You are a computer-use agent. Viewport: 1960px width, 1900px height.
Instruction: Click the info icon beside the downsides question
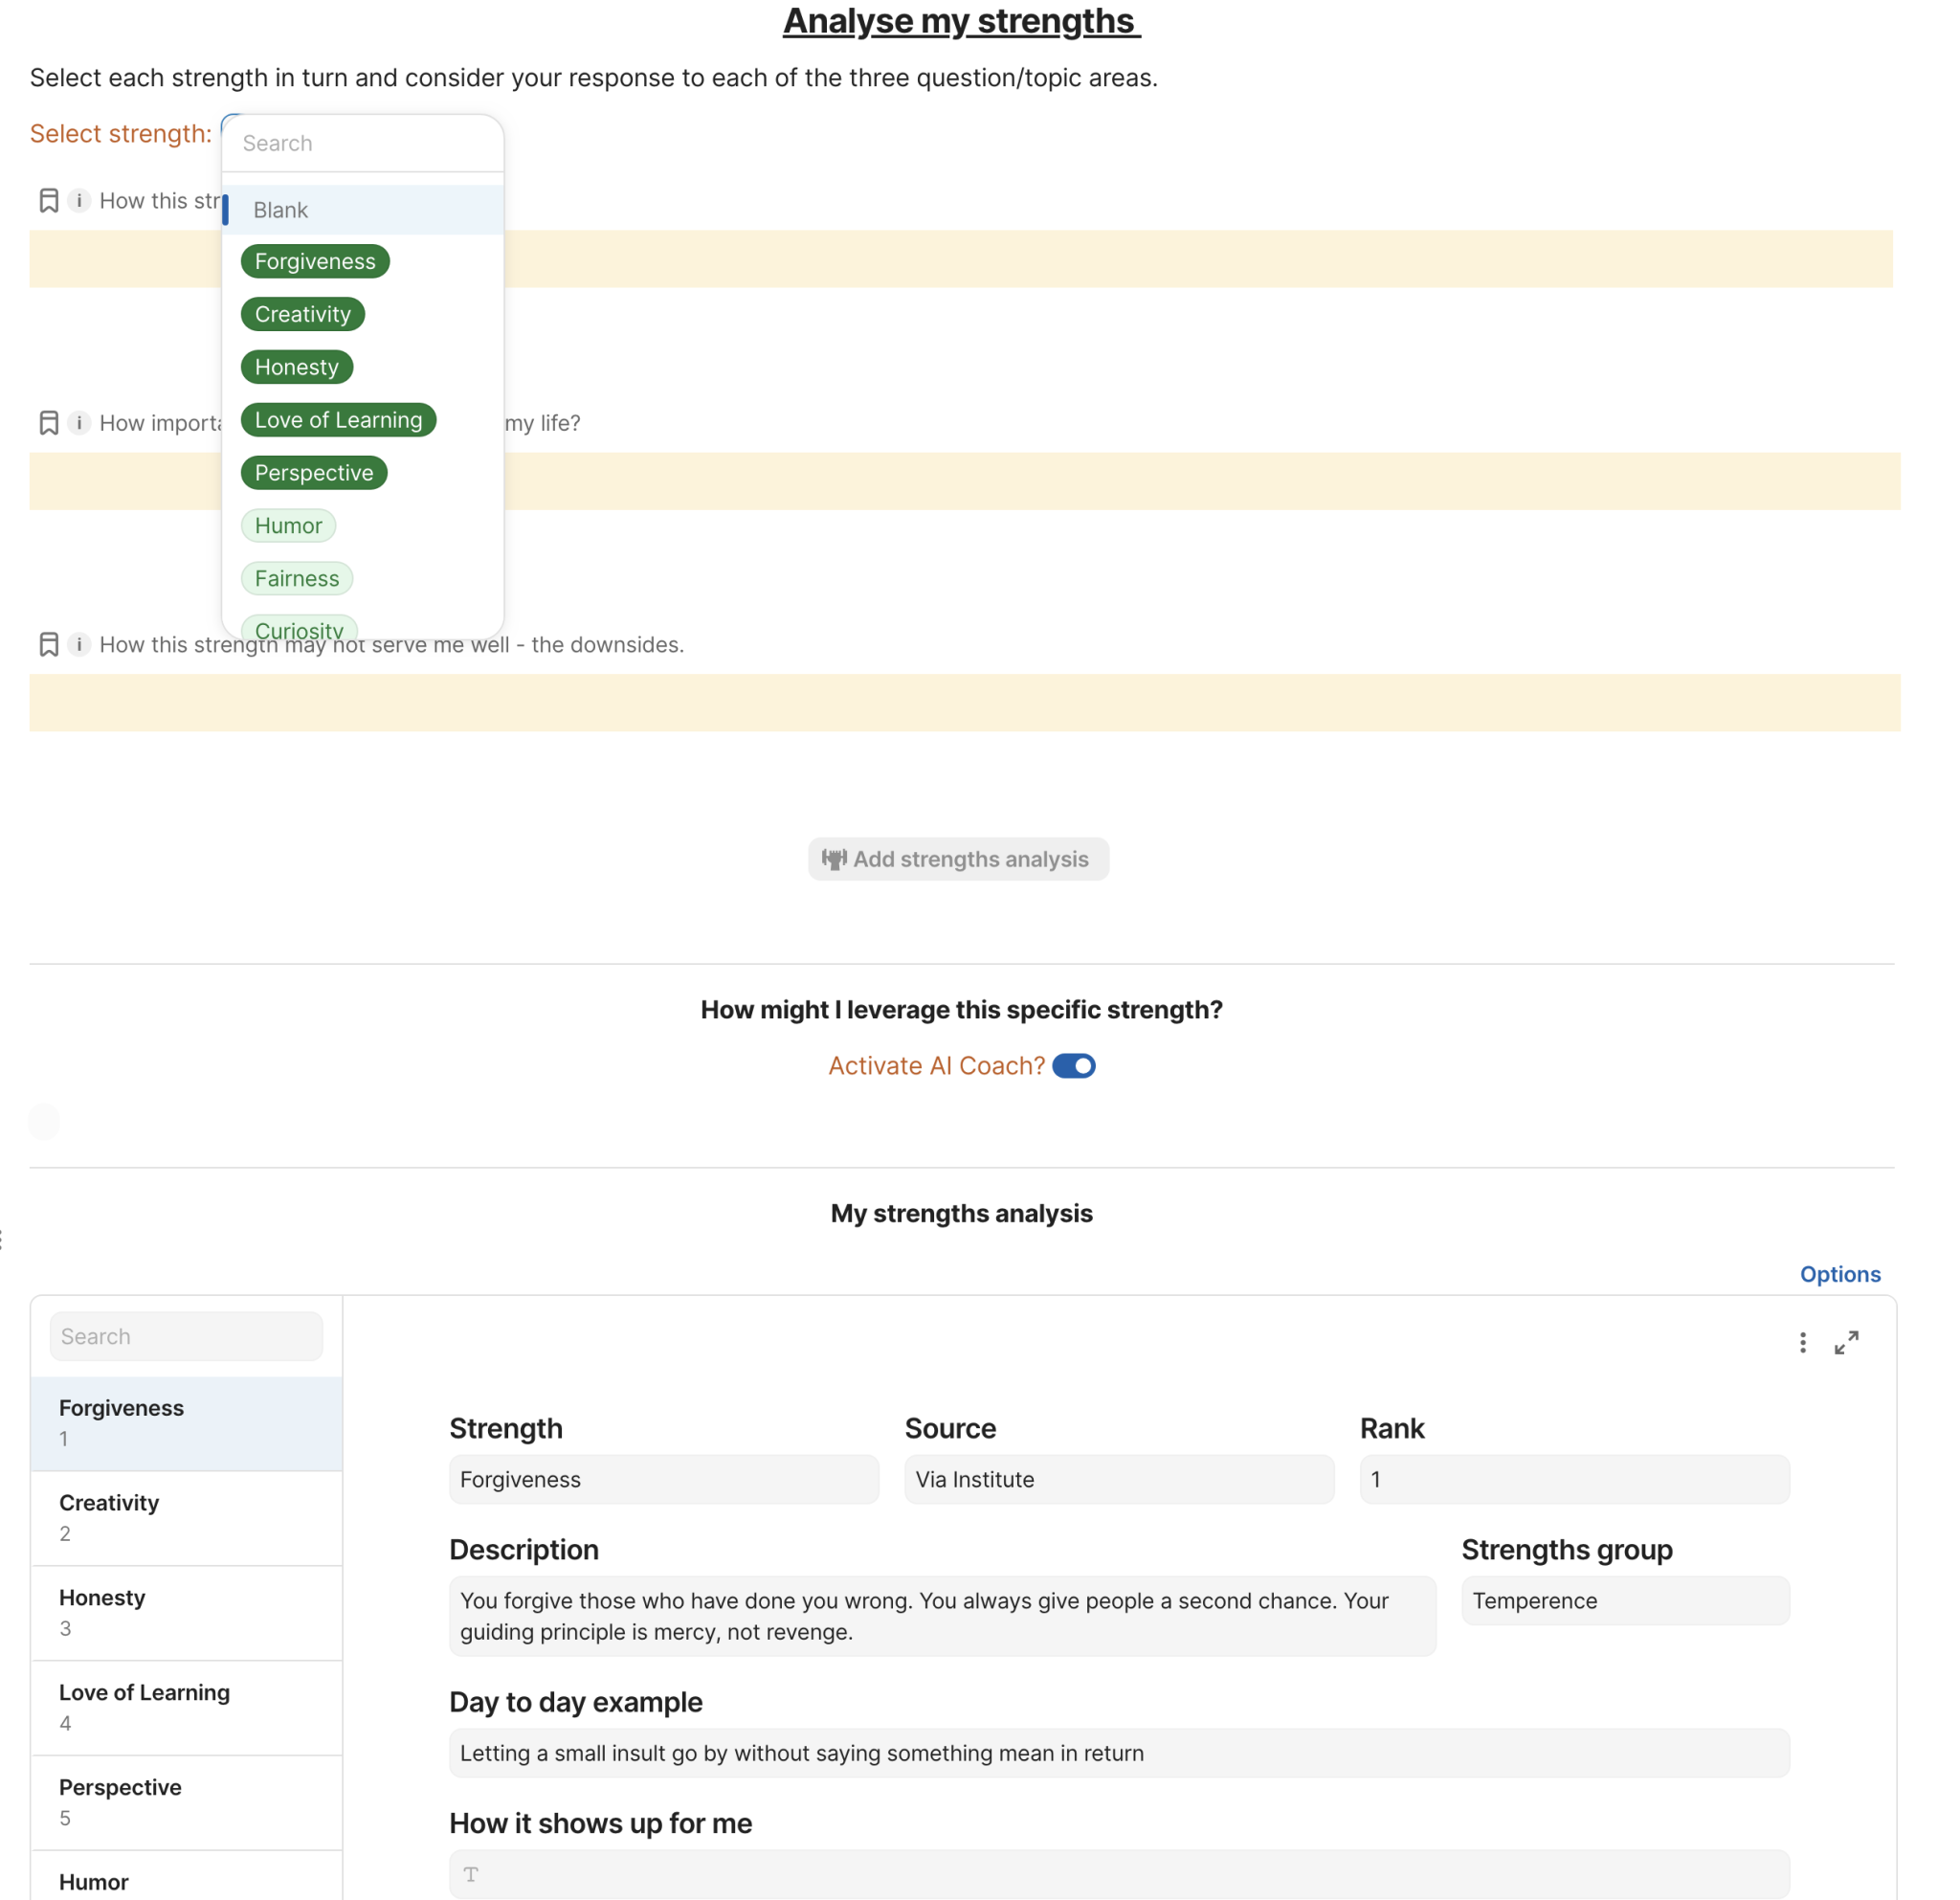pyautogui.click(x=79, y=645)
